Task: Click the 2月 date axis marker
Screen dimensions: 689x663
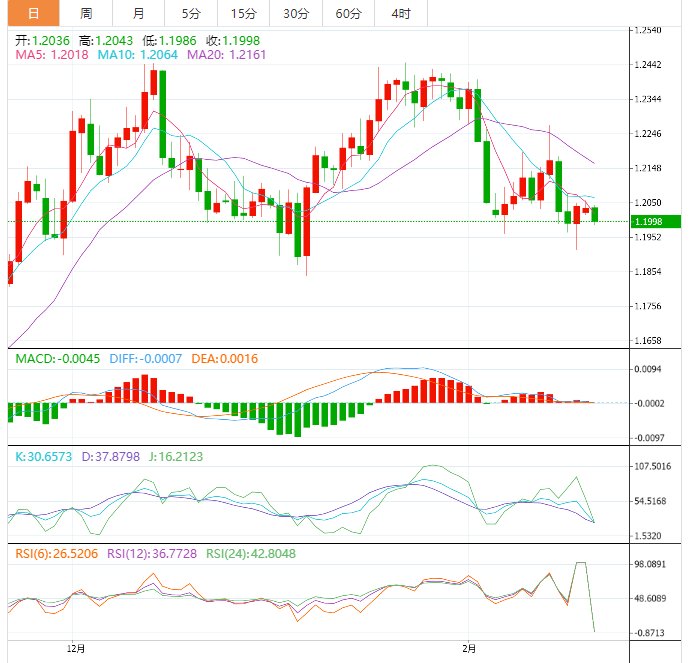Action: pyautogui.click(x=469, y=649)
